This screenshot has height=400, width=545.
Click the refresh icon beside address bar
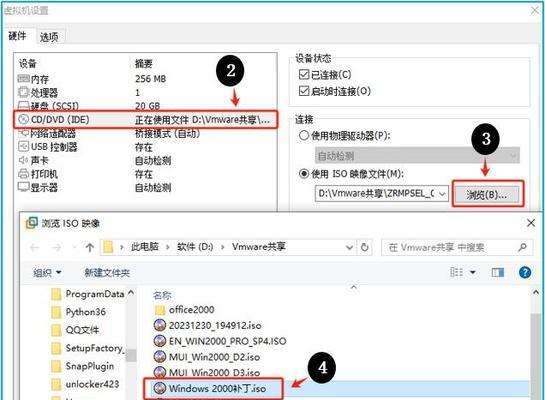[364, 247]
